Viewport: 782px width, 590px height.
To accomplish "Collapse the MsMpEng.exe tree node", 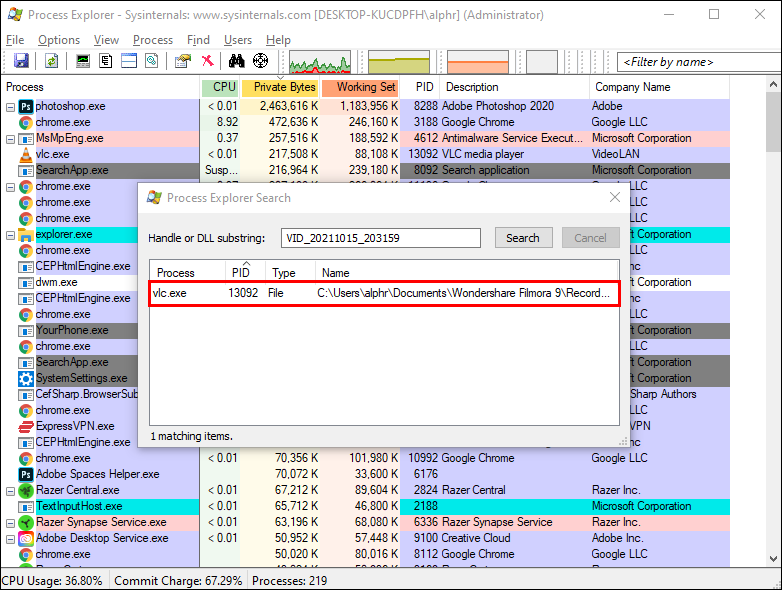I will (x=10, y=138).
